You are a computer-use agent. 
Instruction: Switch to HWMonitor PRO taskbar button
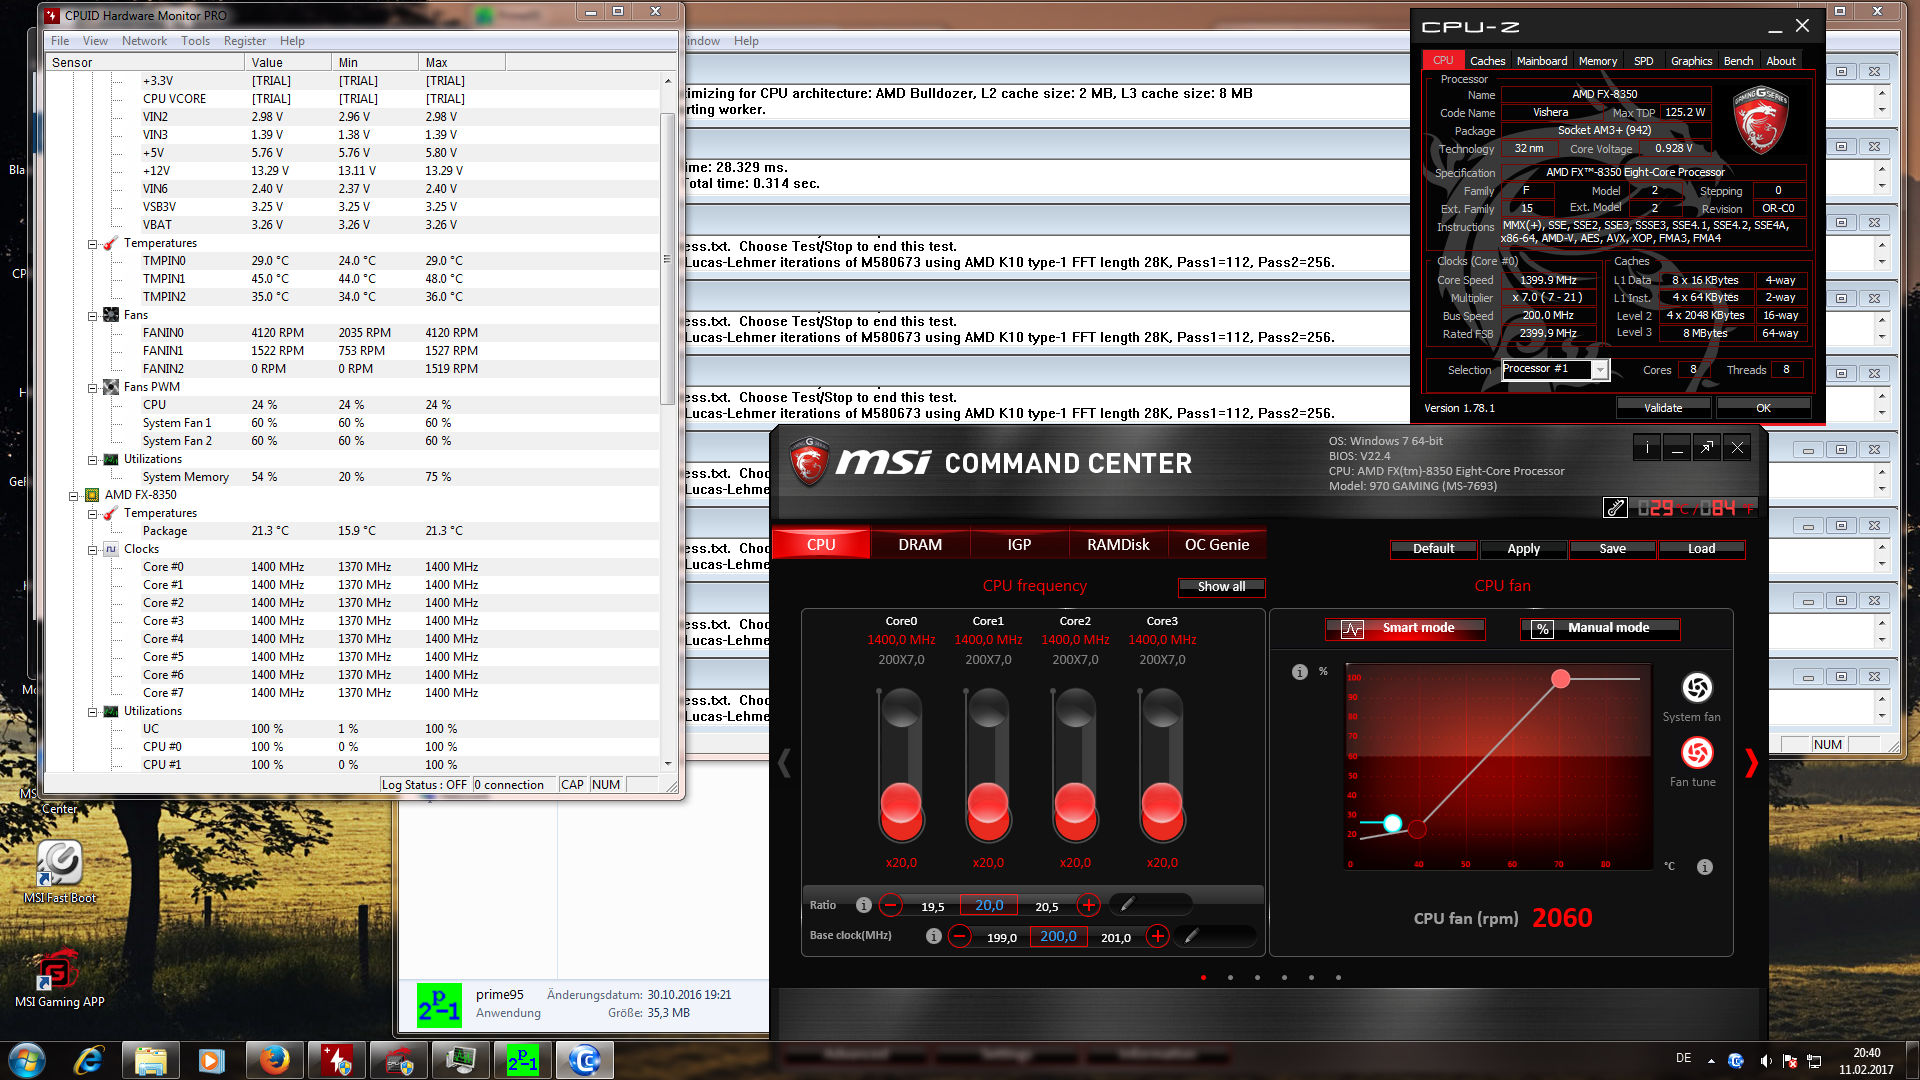[x=336, y=1060]
